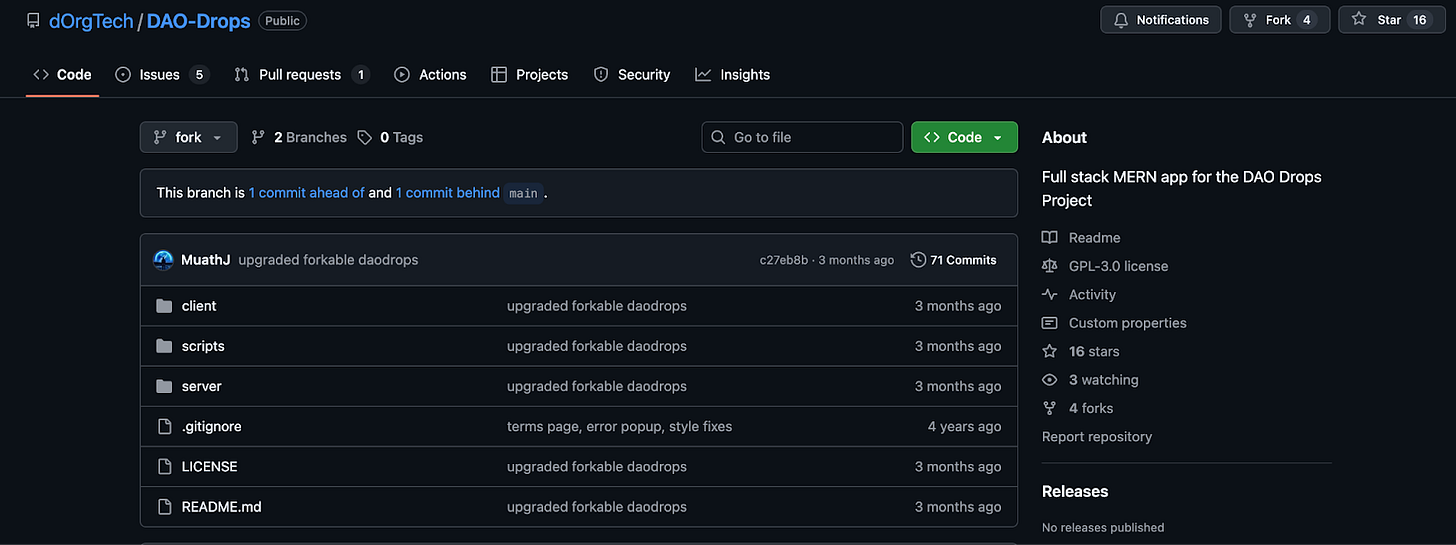Image resolution: width=1456 pixels, height=545 pixels.
Task: Open the server folder
Action: [202, 386]
